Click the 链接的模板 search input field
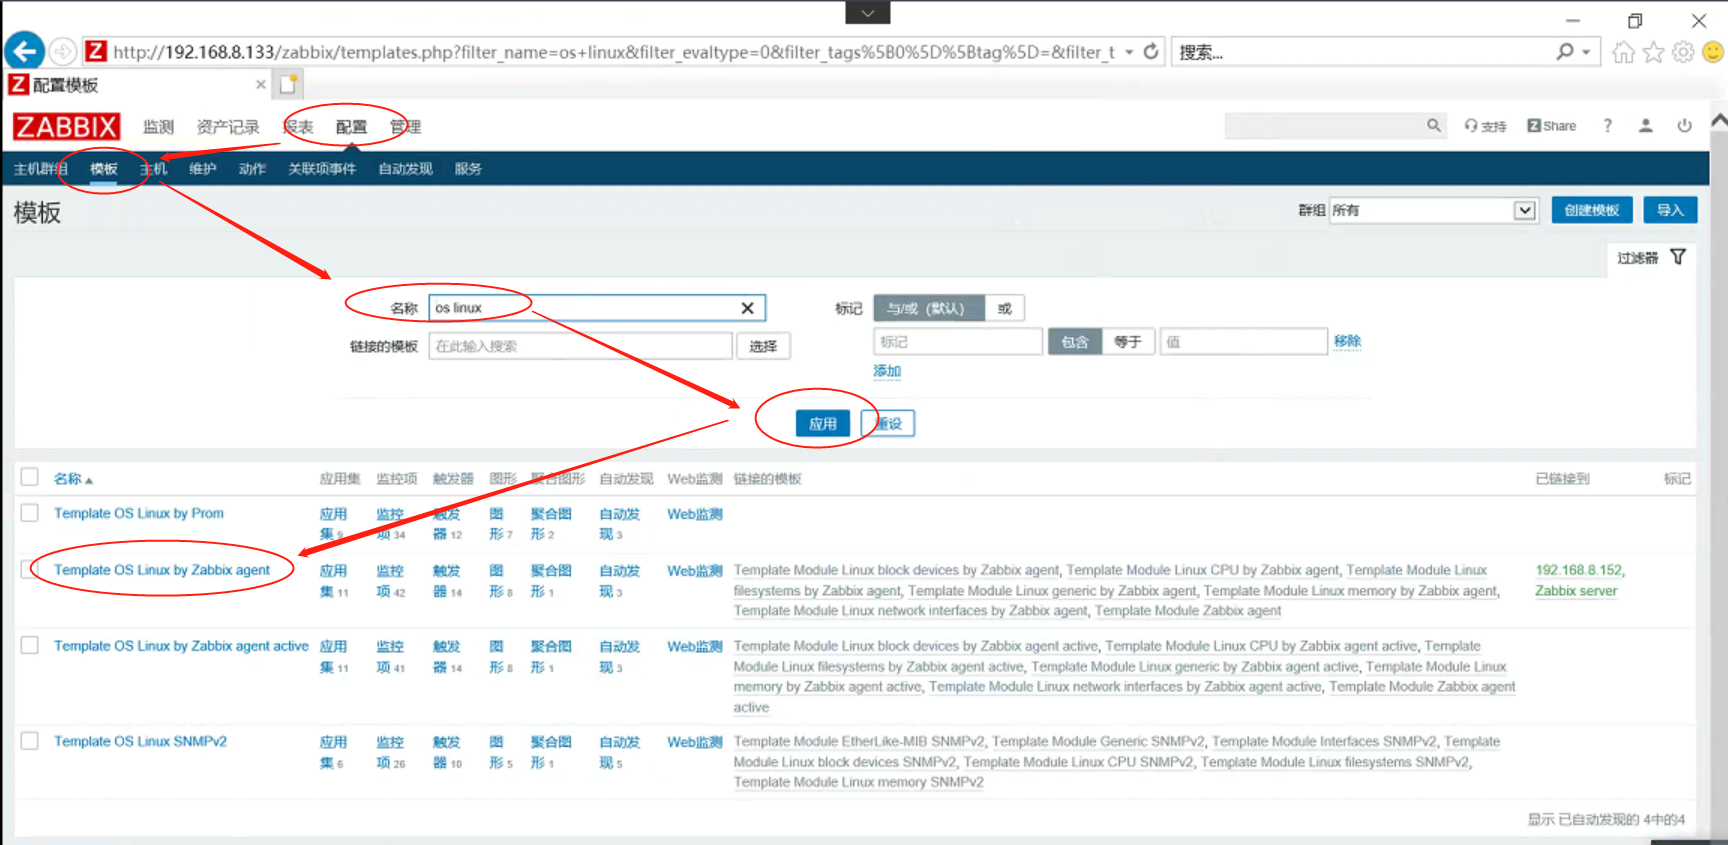The width and height of the screenshot is (1728, 845). pyautogui.click(x=580, y=346)
